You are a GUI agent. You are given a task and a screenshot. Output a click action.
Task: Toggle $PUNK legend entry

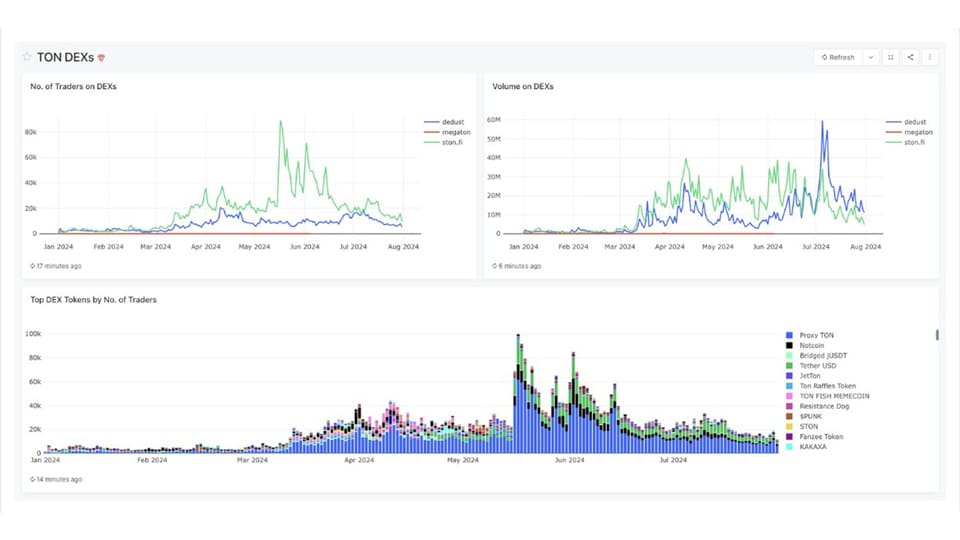804,416
